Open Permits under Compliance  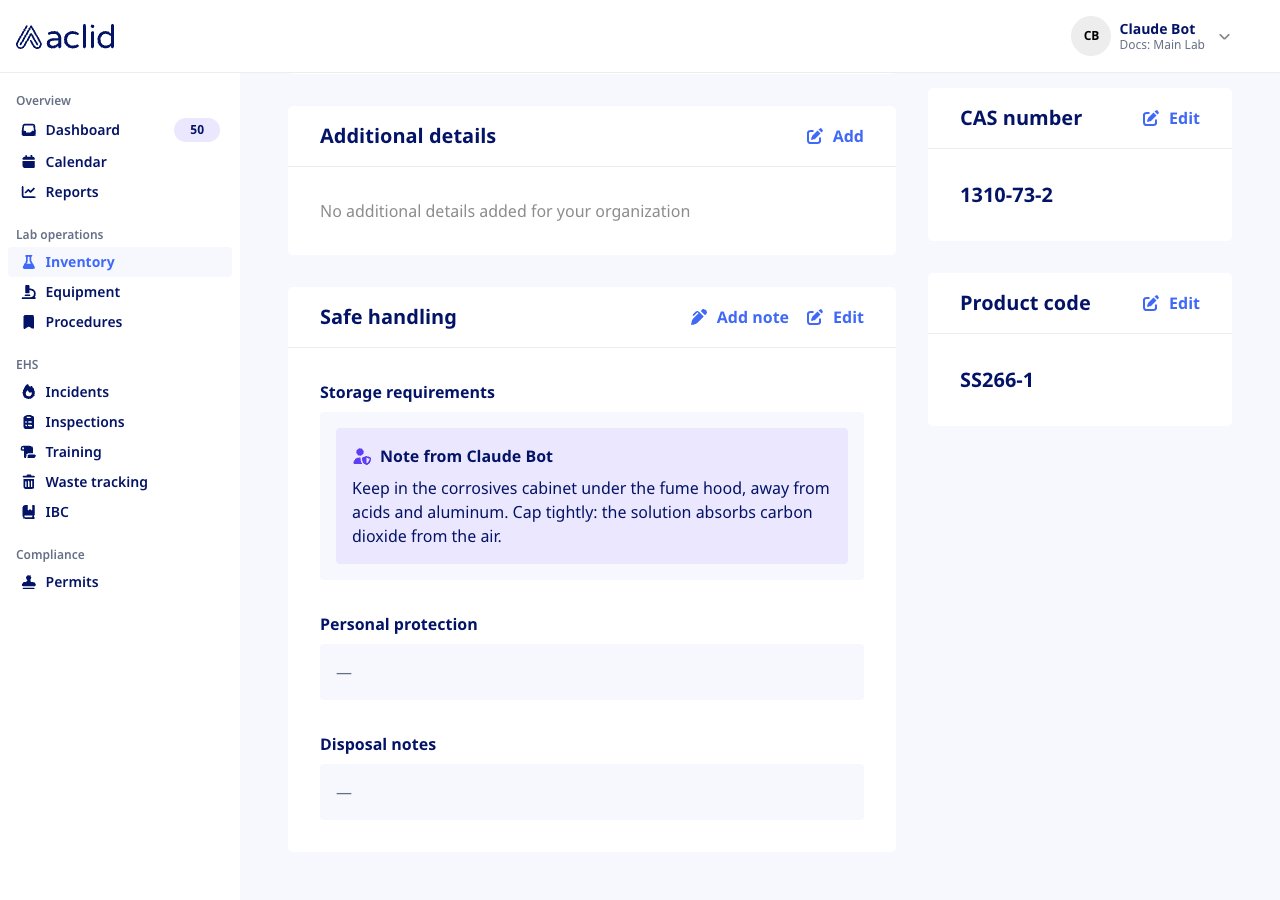(x=120, y=582)
